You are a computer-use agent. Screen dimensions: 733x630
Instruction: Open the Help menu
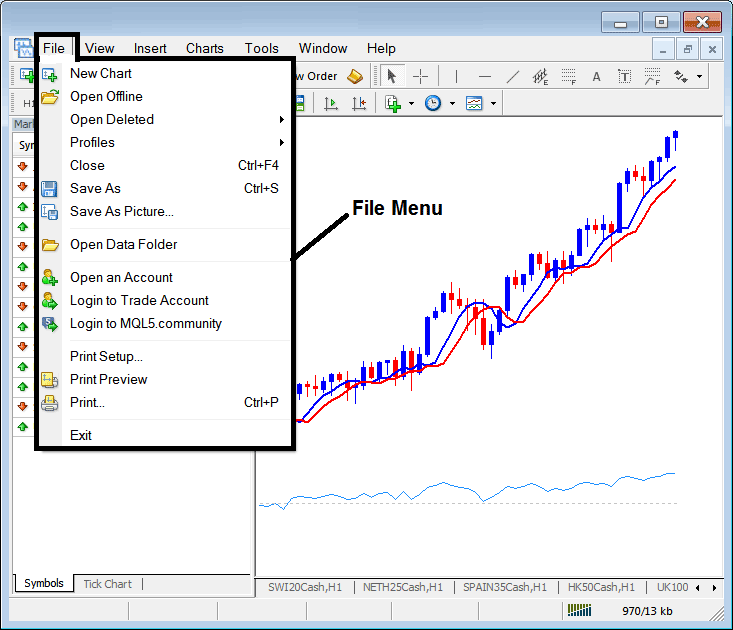381,48
